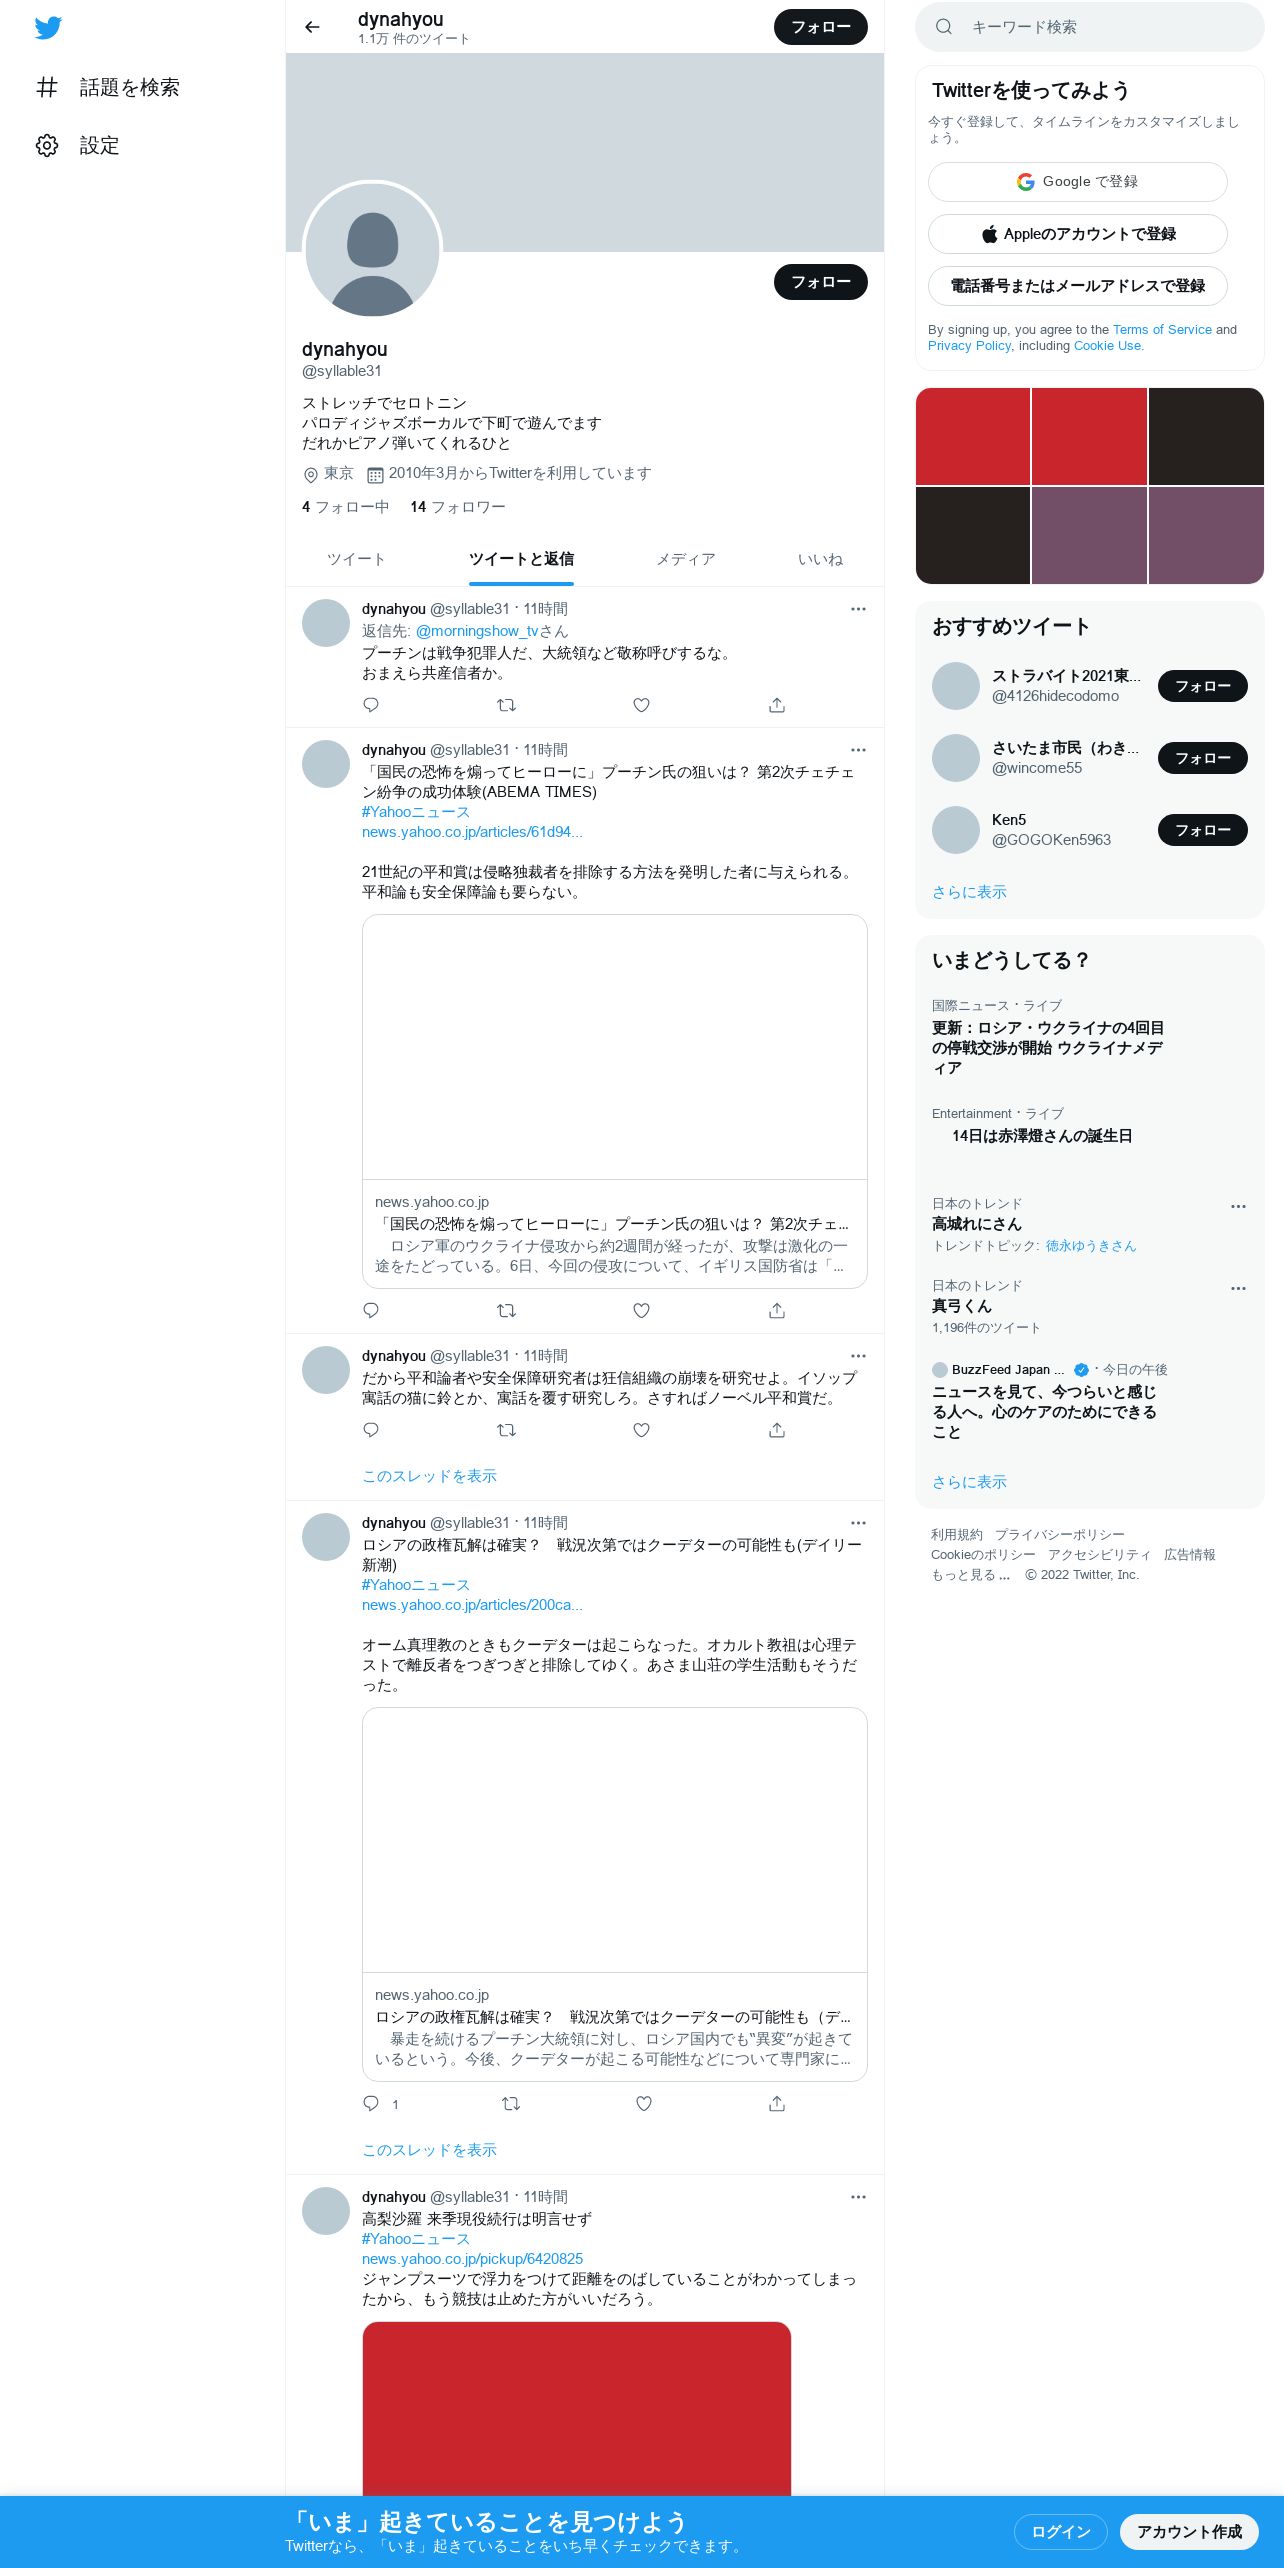The image size is (1284, 2568).
Task: Click the アカウント作成 button
Action: (x=1189, y=2532)
